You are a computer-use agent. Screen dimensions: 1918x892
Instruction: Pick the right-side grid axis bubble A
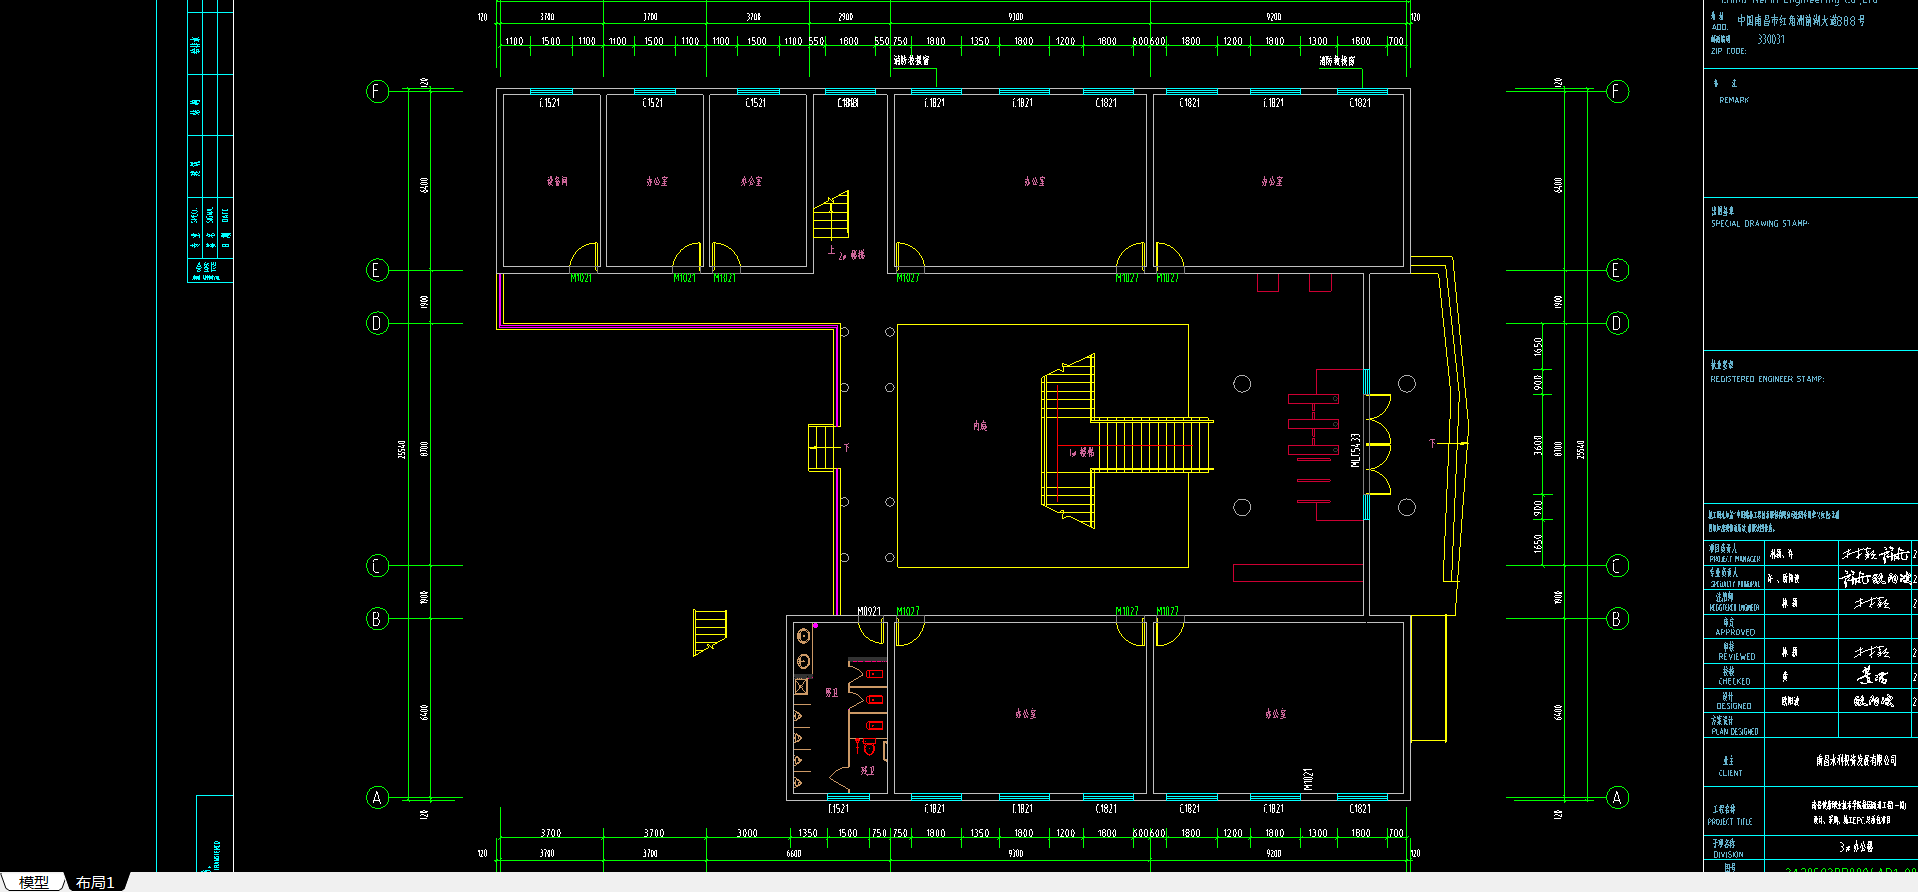1618,797
